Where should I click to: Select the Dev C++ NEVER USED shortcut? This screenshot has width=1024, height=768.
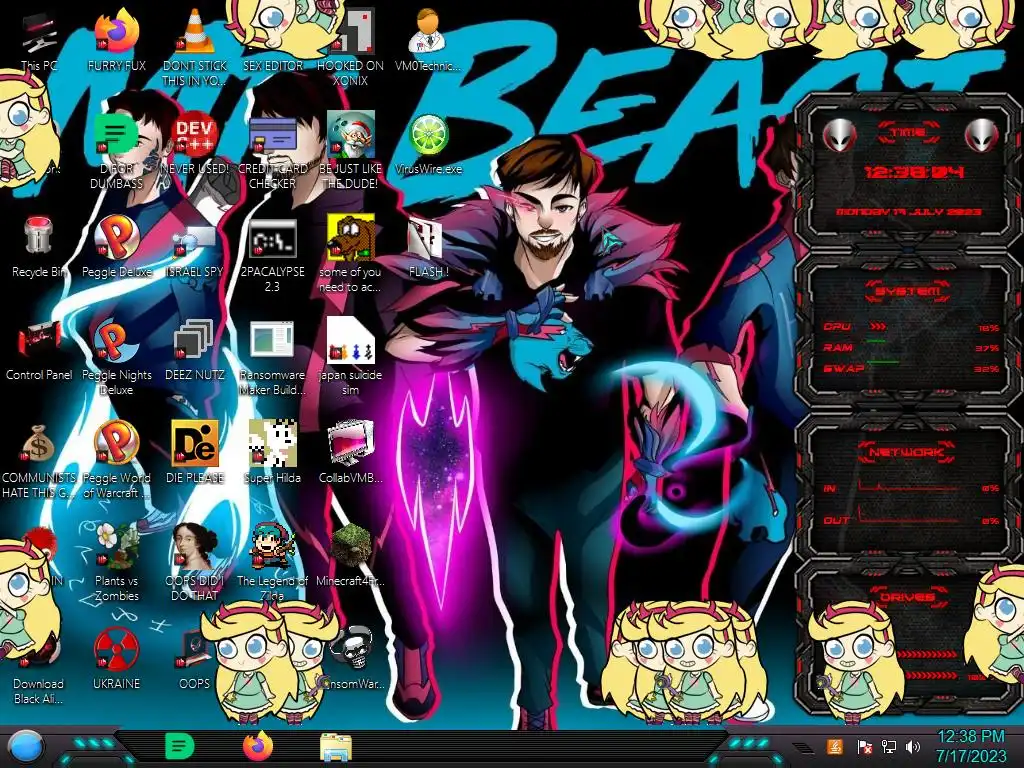point(195,144)
